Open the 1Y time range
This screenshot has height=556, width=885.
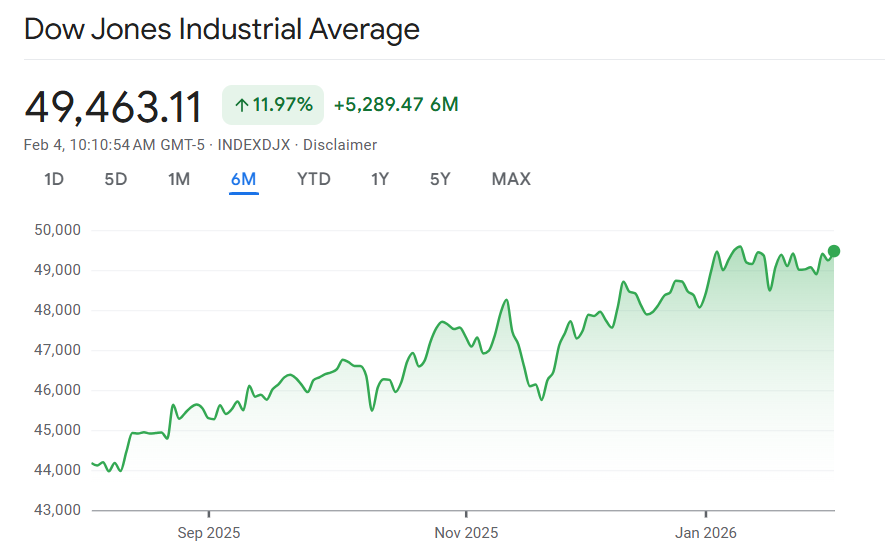380,180
